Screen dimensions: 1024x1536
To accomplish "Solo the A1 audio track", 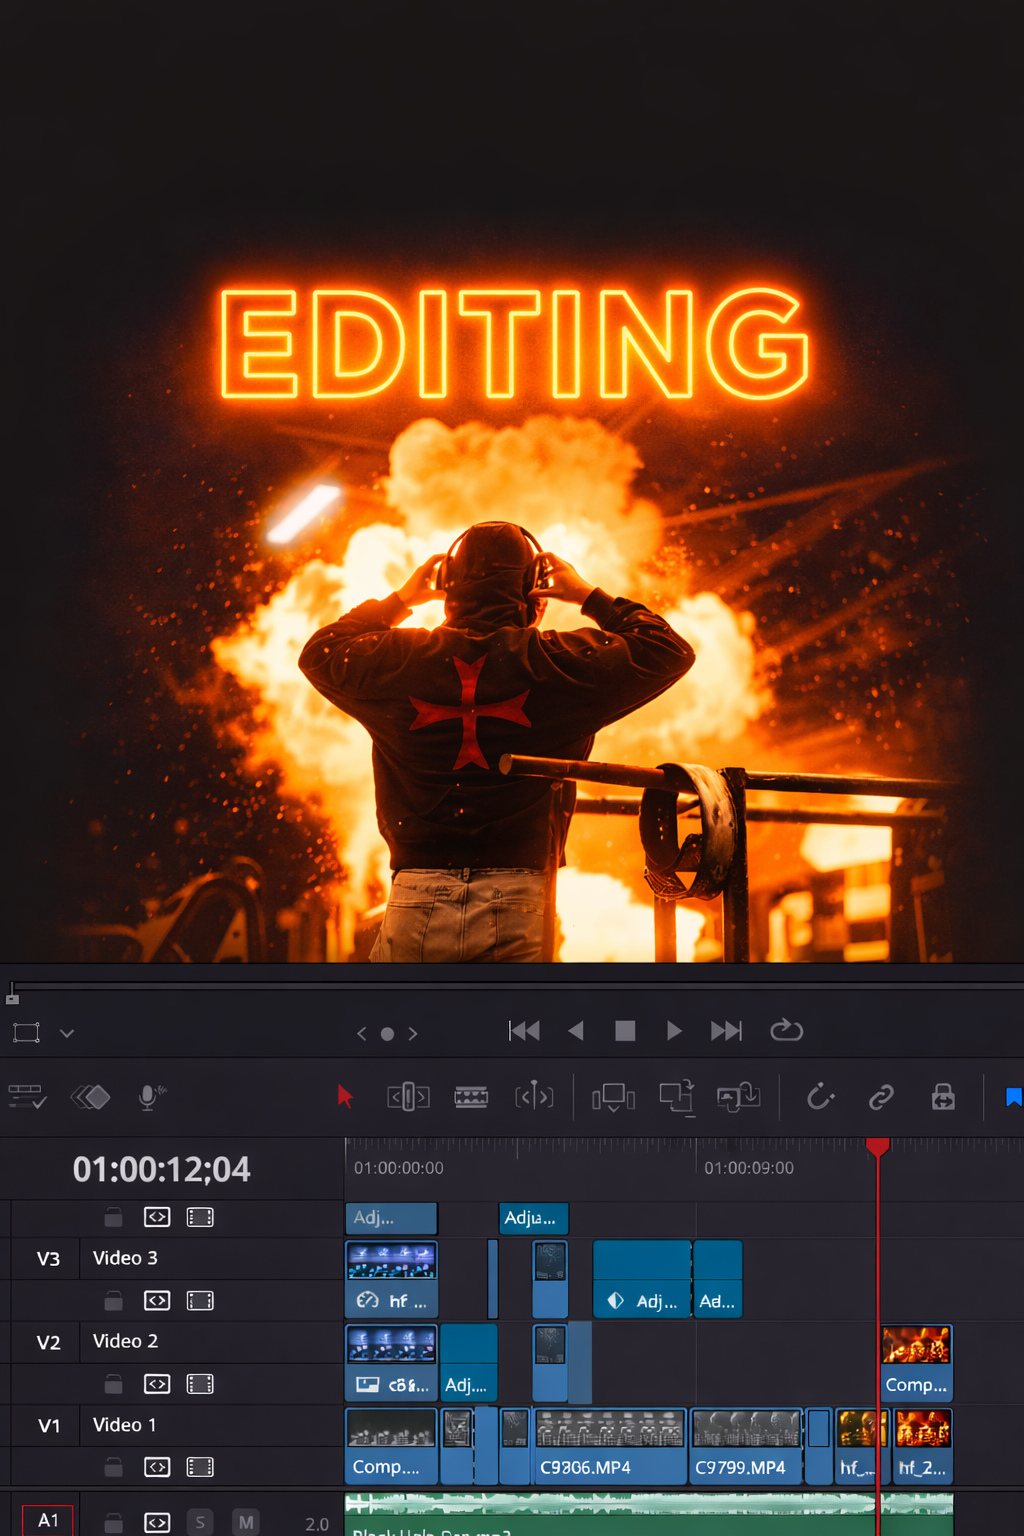I will pyautogui.click(x=200, y=1523).
